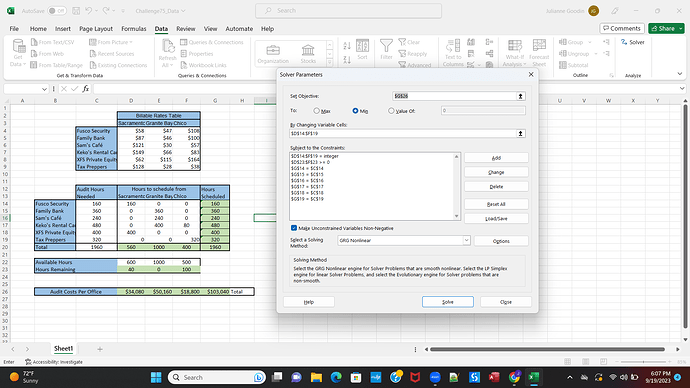The width and height of the screenshot is (690, 388).
Task: Open Queries & Connections pane
Action: (212, 42)
